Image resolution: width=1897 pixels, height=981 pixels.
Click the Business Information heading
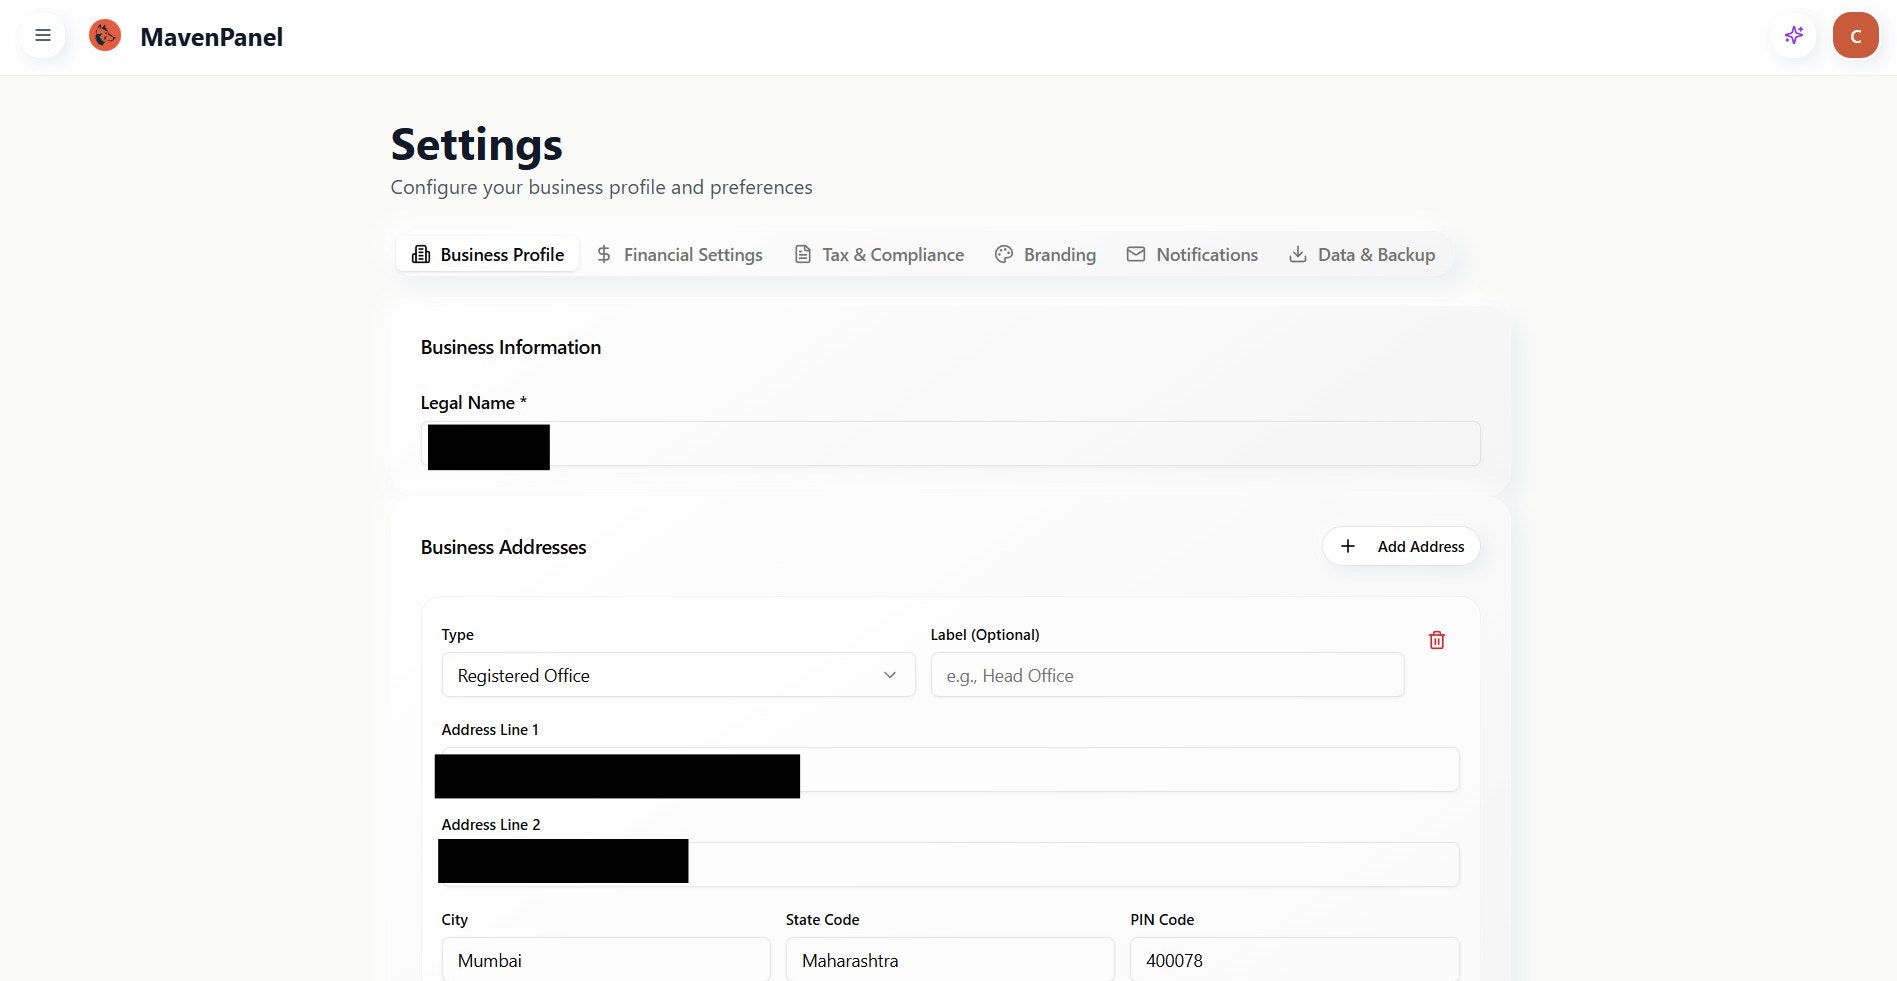[x=511, y=347]
